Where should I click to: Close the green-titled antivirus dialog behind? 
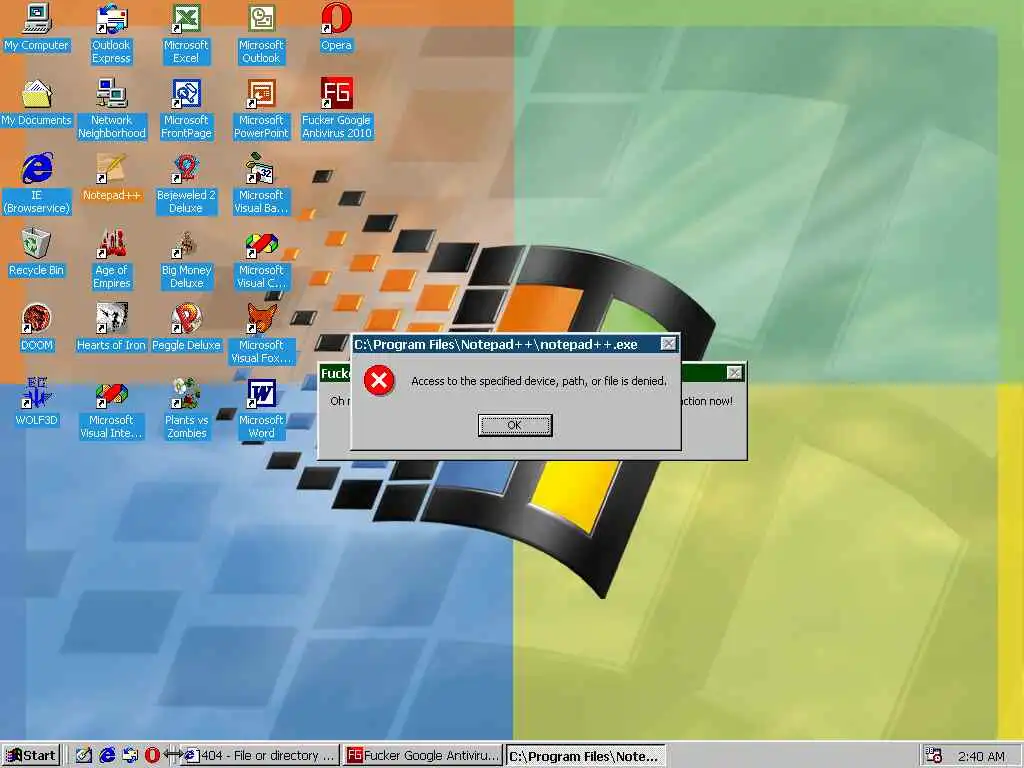click(734, 373)
